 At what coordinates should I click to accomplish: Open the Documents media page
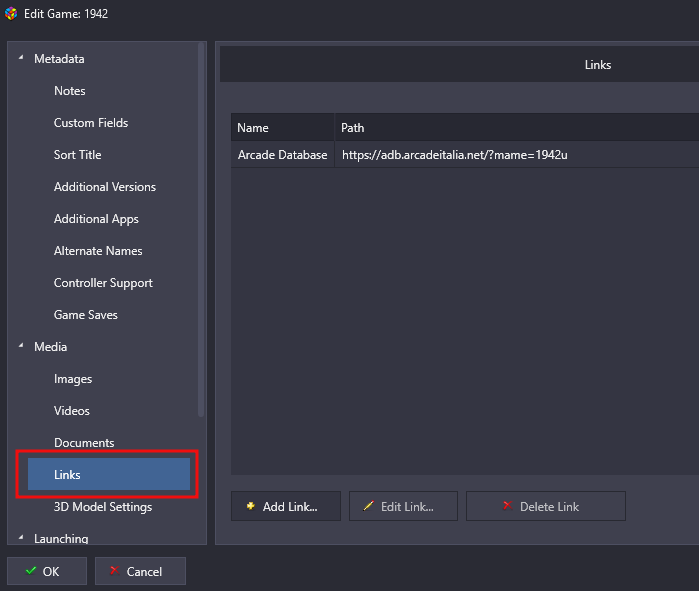[x=84, y=443]
